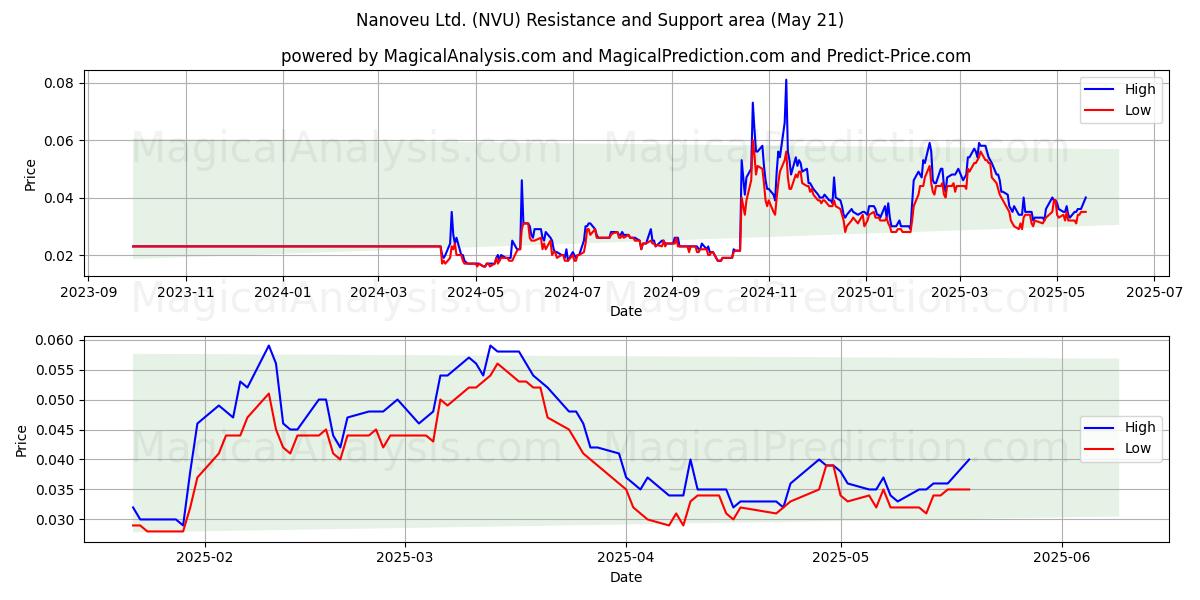Click the '2025-04' tick on bottom chart
Viewport: 1200px width, 600px height.
[626, 558]
